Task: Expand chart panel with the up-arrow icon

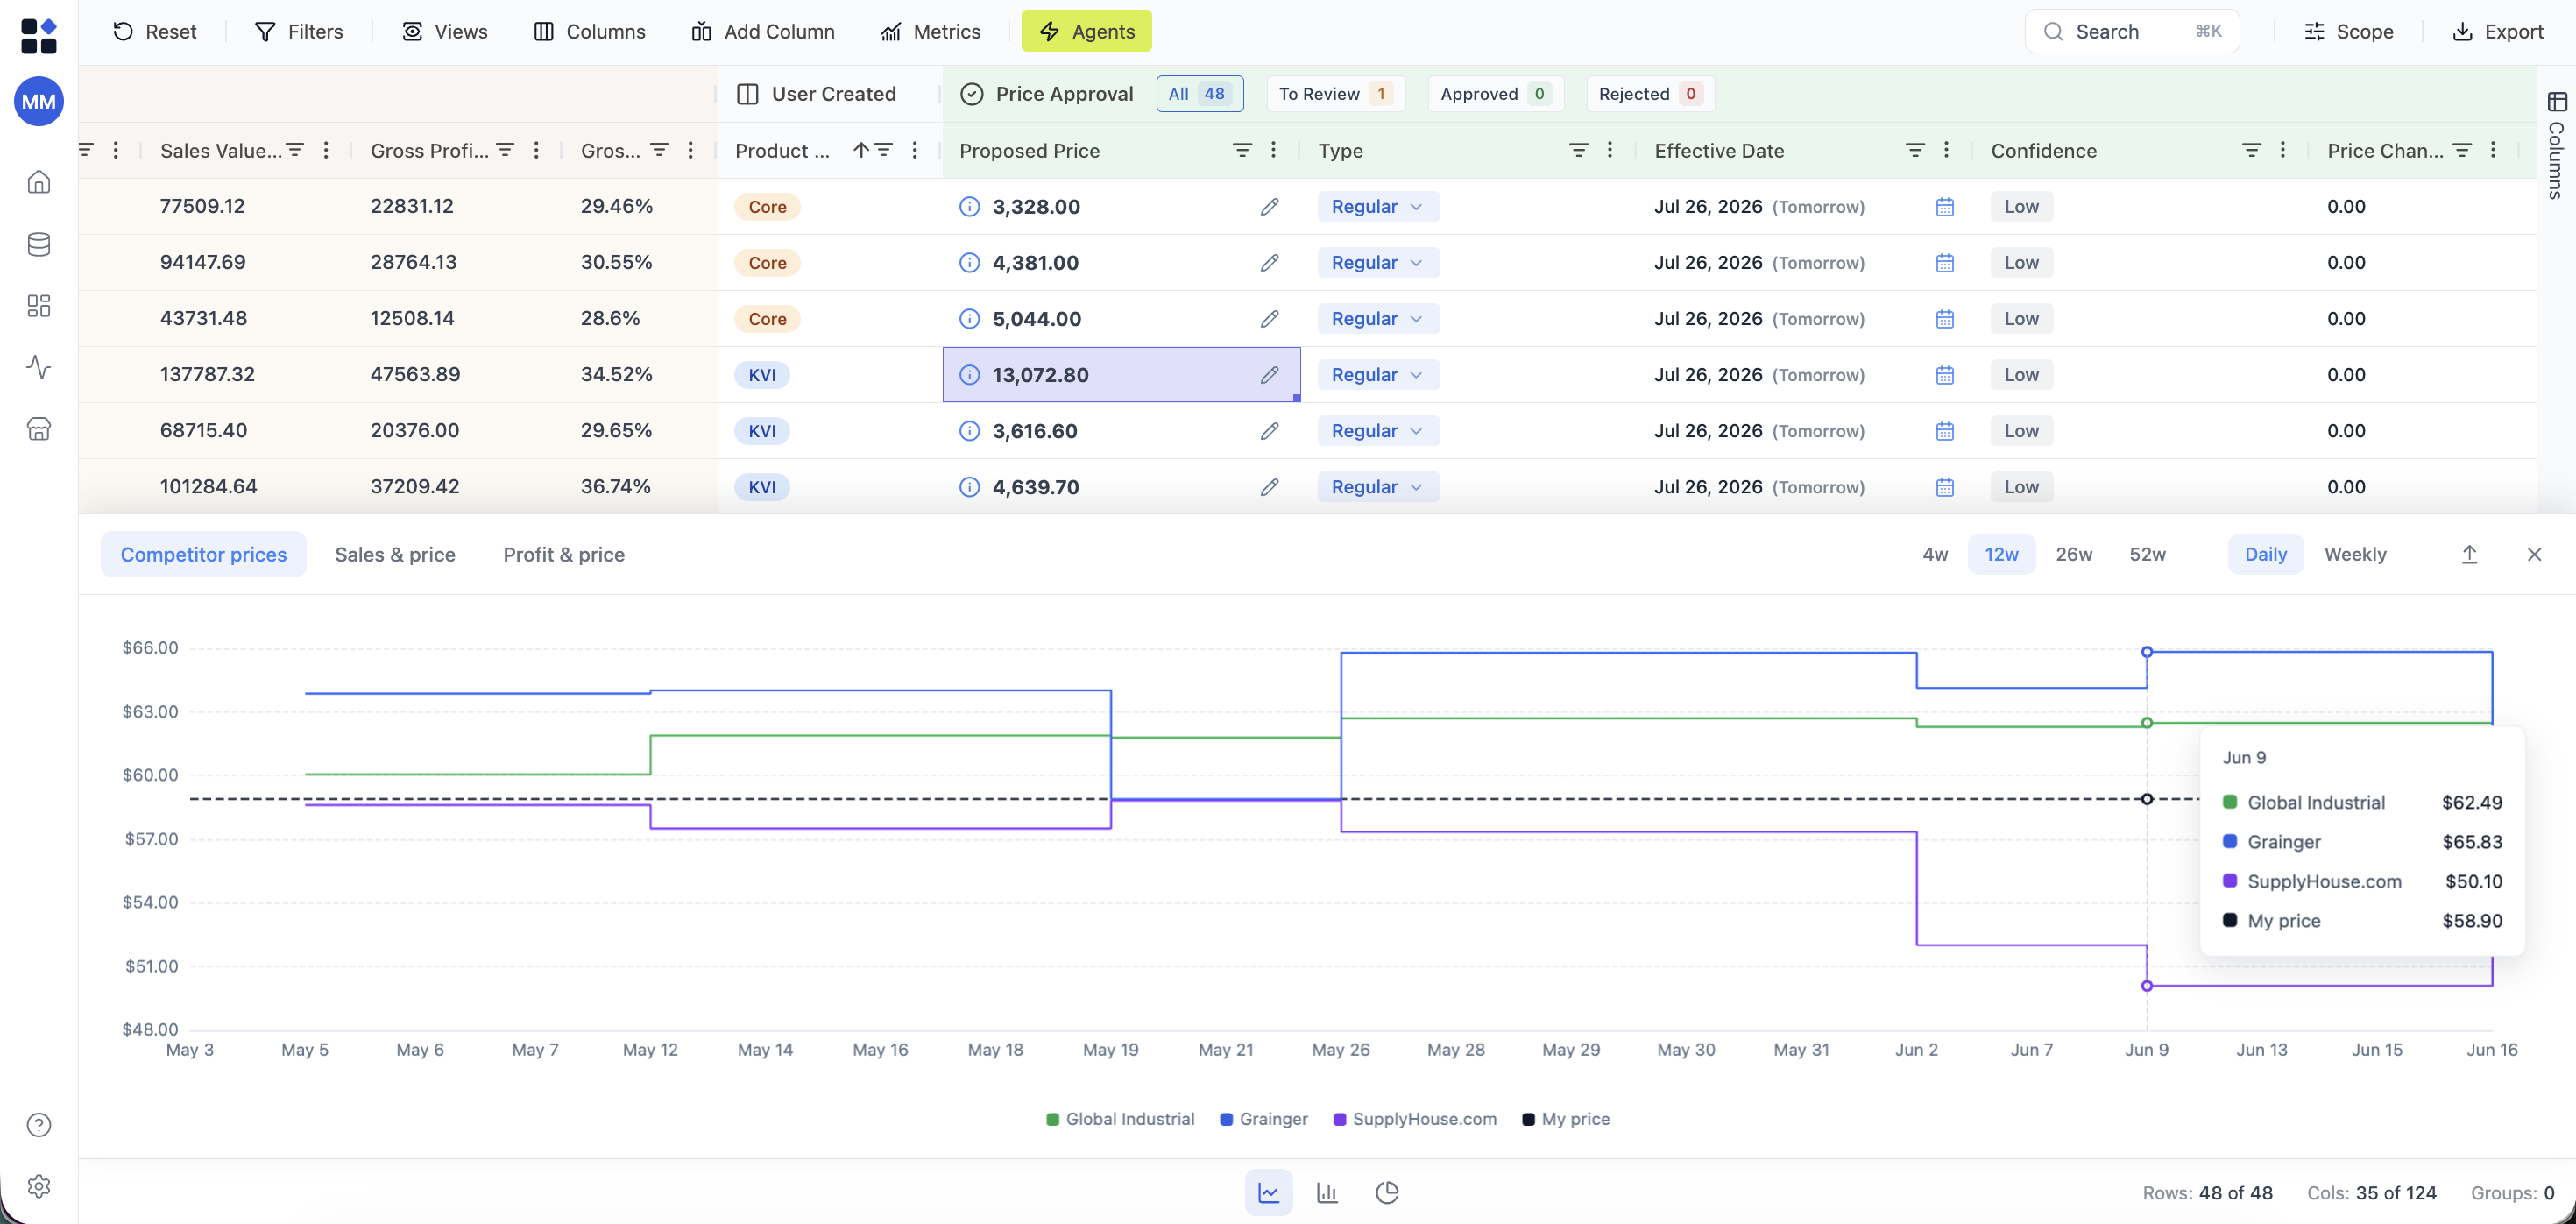Action: pos(2469,554)
